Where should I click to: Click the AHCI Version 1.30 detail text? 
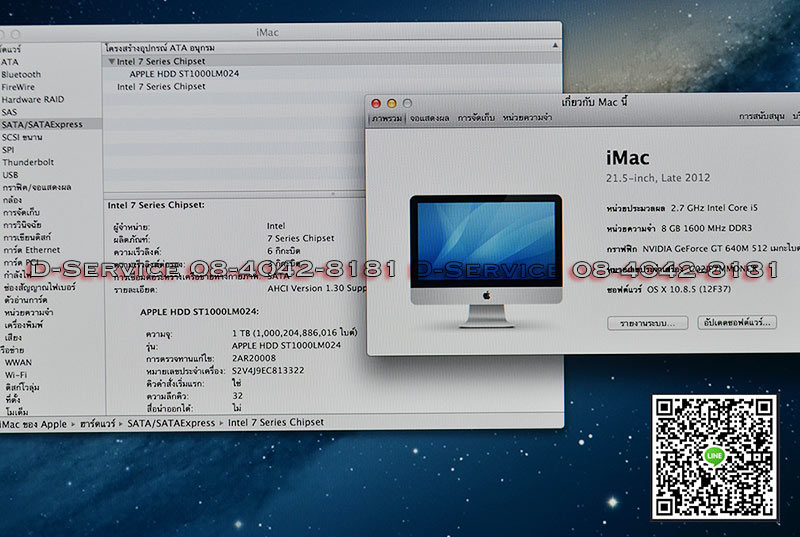coord(317,289)
